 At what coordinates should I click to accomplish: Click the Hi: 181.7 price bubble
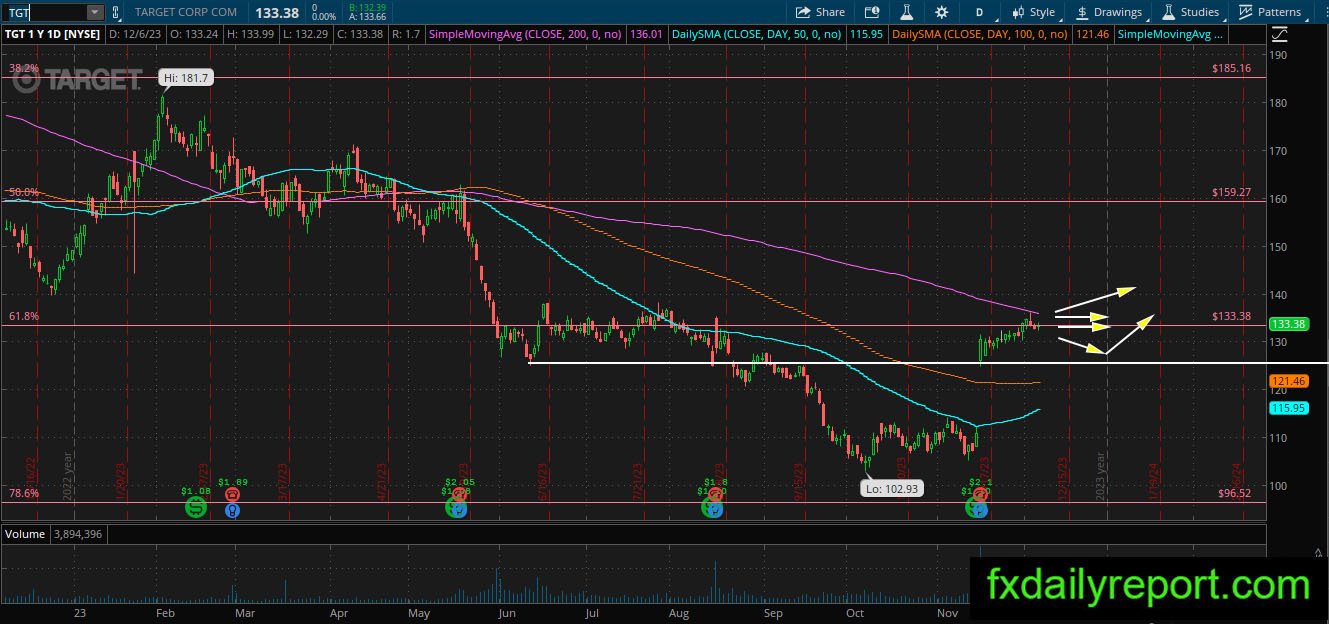[185, 77]
